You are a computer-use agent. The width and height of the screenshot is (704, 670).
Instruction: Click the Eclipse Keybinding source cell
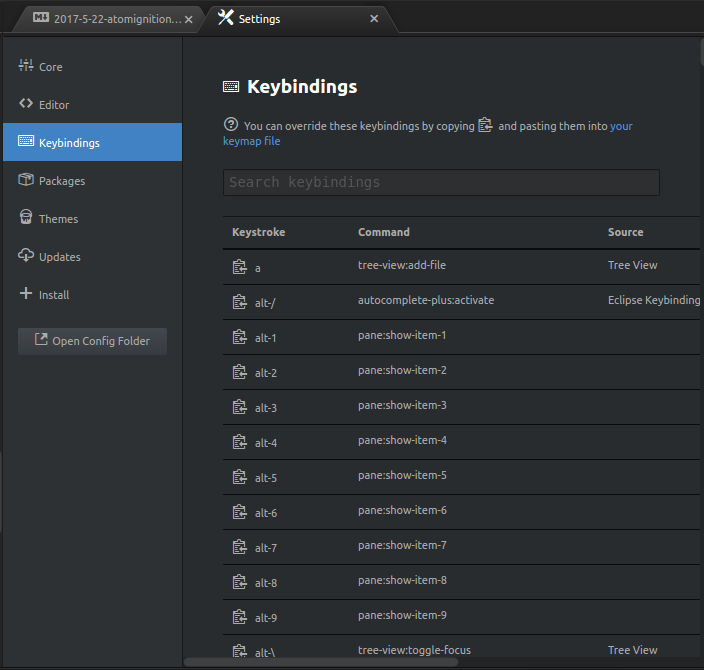(x=654, y=300)
